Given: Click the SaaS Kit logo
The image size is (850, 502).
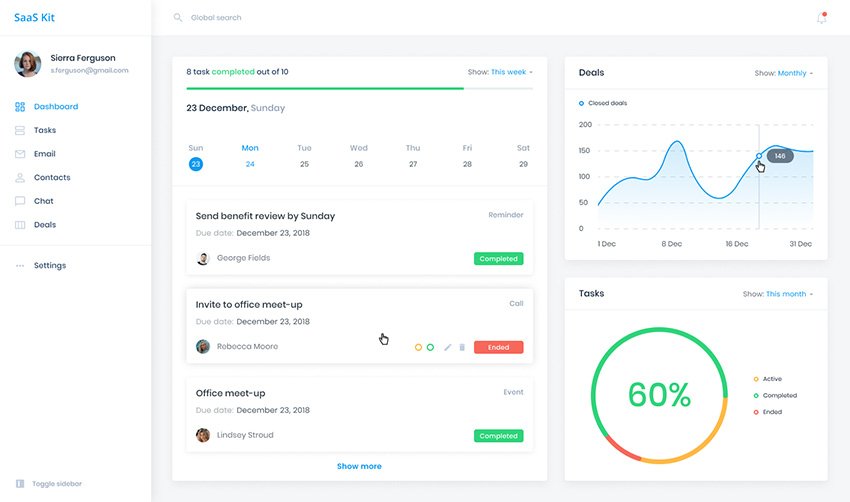Looking at the screenshot, I should pyautogui.click(x=34, y=17).
